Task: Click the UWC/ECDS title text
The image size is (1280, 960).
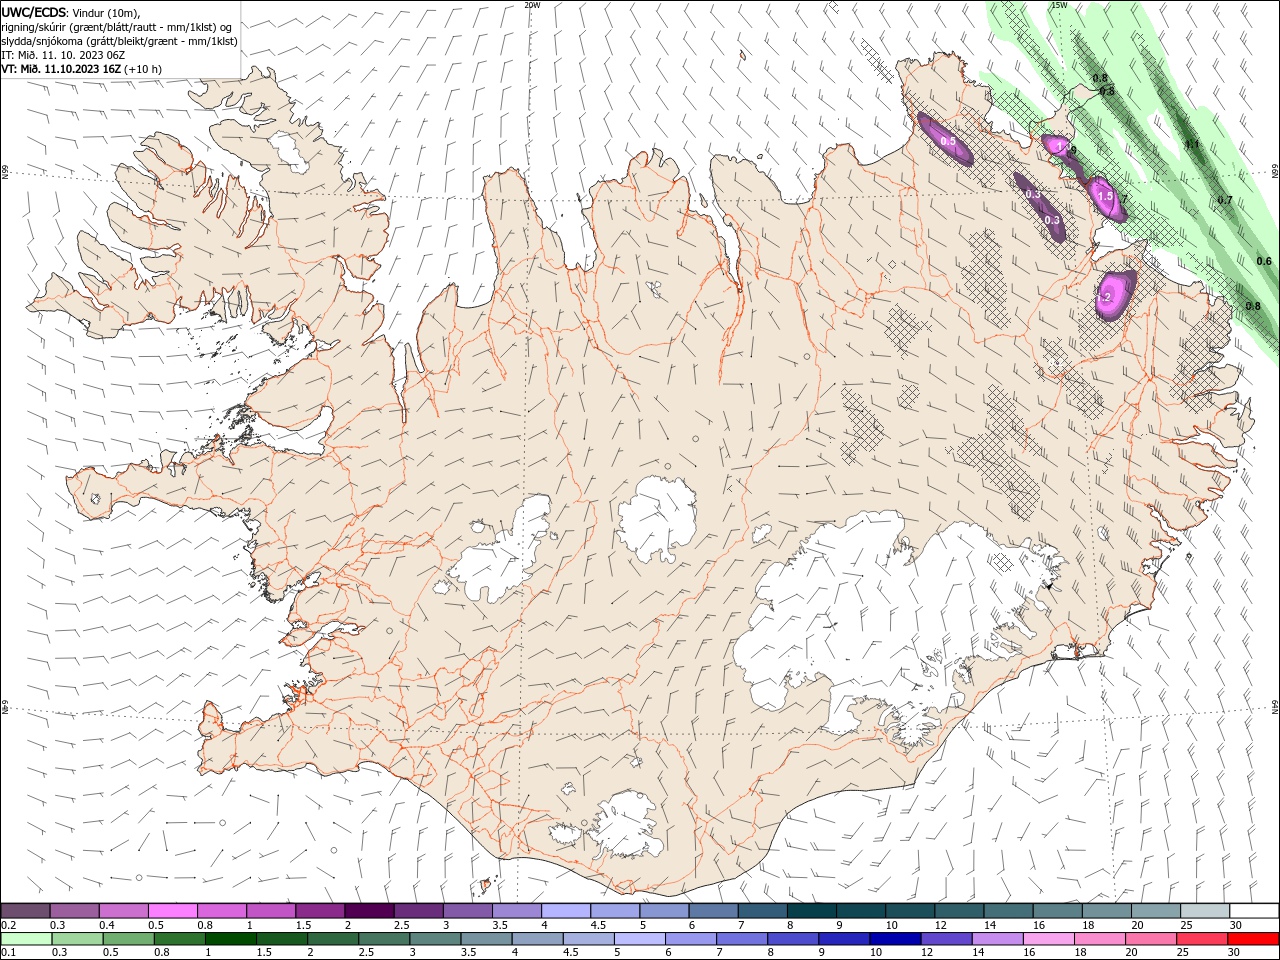Action: click(34, 12)
